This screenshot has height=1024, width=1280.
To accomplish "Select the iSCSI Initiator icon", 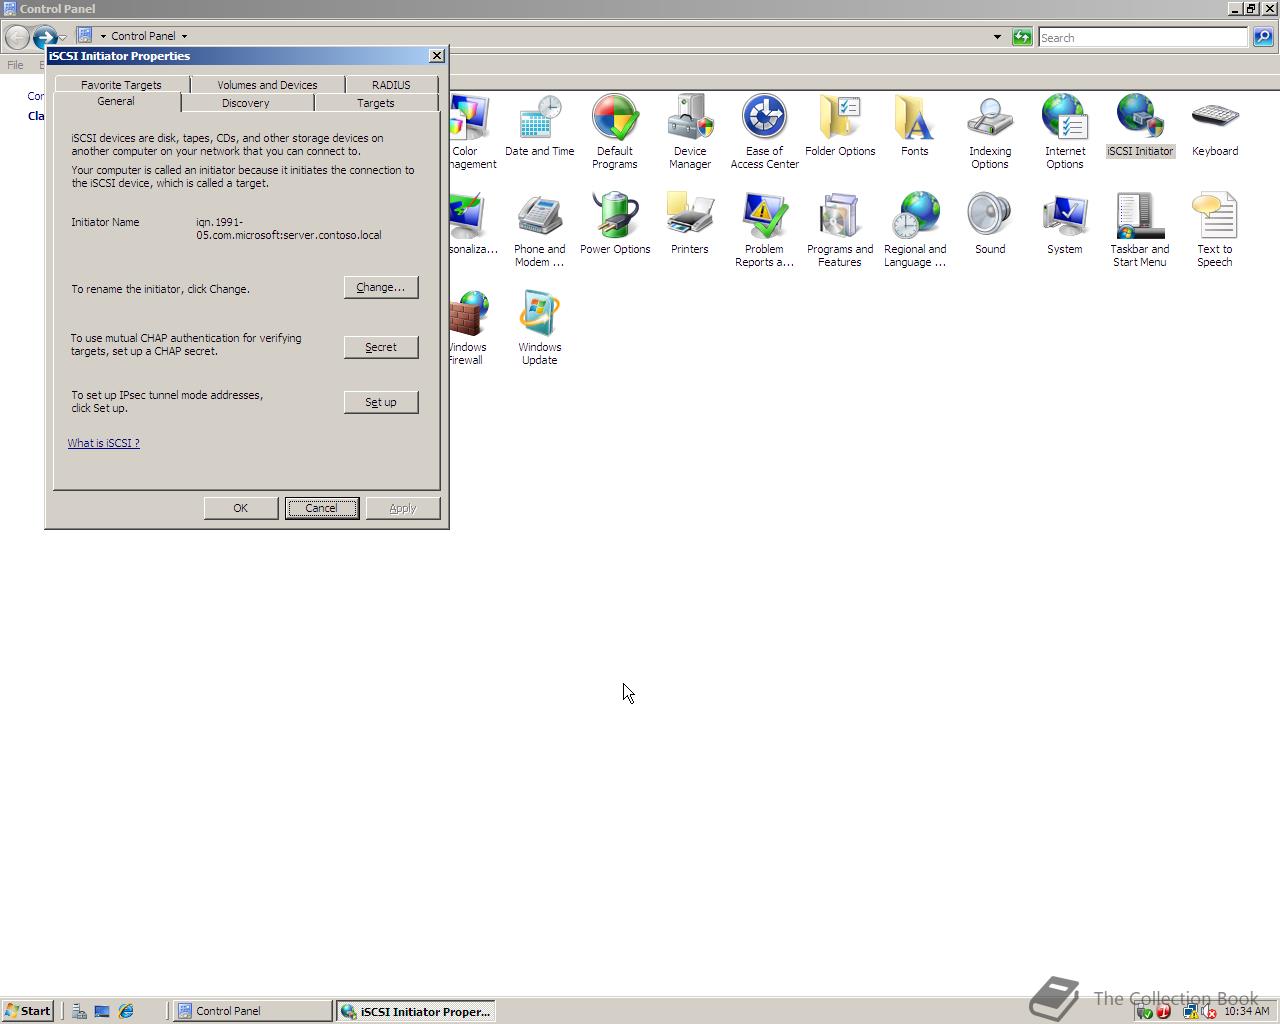I will [1139, 127].
